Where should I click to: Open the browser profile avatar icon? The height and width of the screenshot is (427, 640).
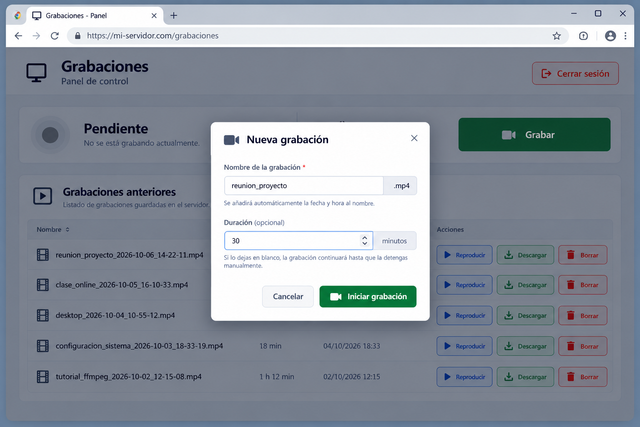click(x=610, y=36)
